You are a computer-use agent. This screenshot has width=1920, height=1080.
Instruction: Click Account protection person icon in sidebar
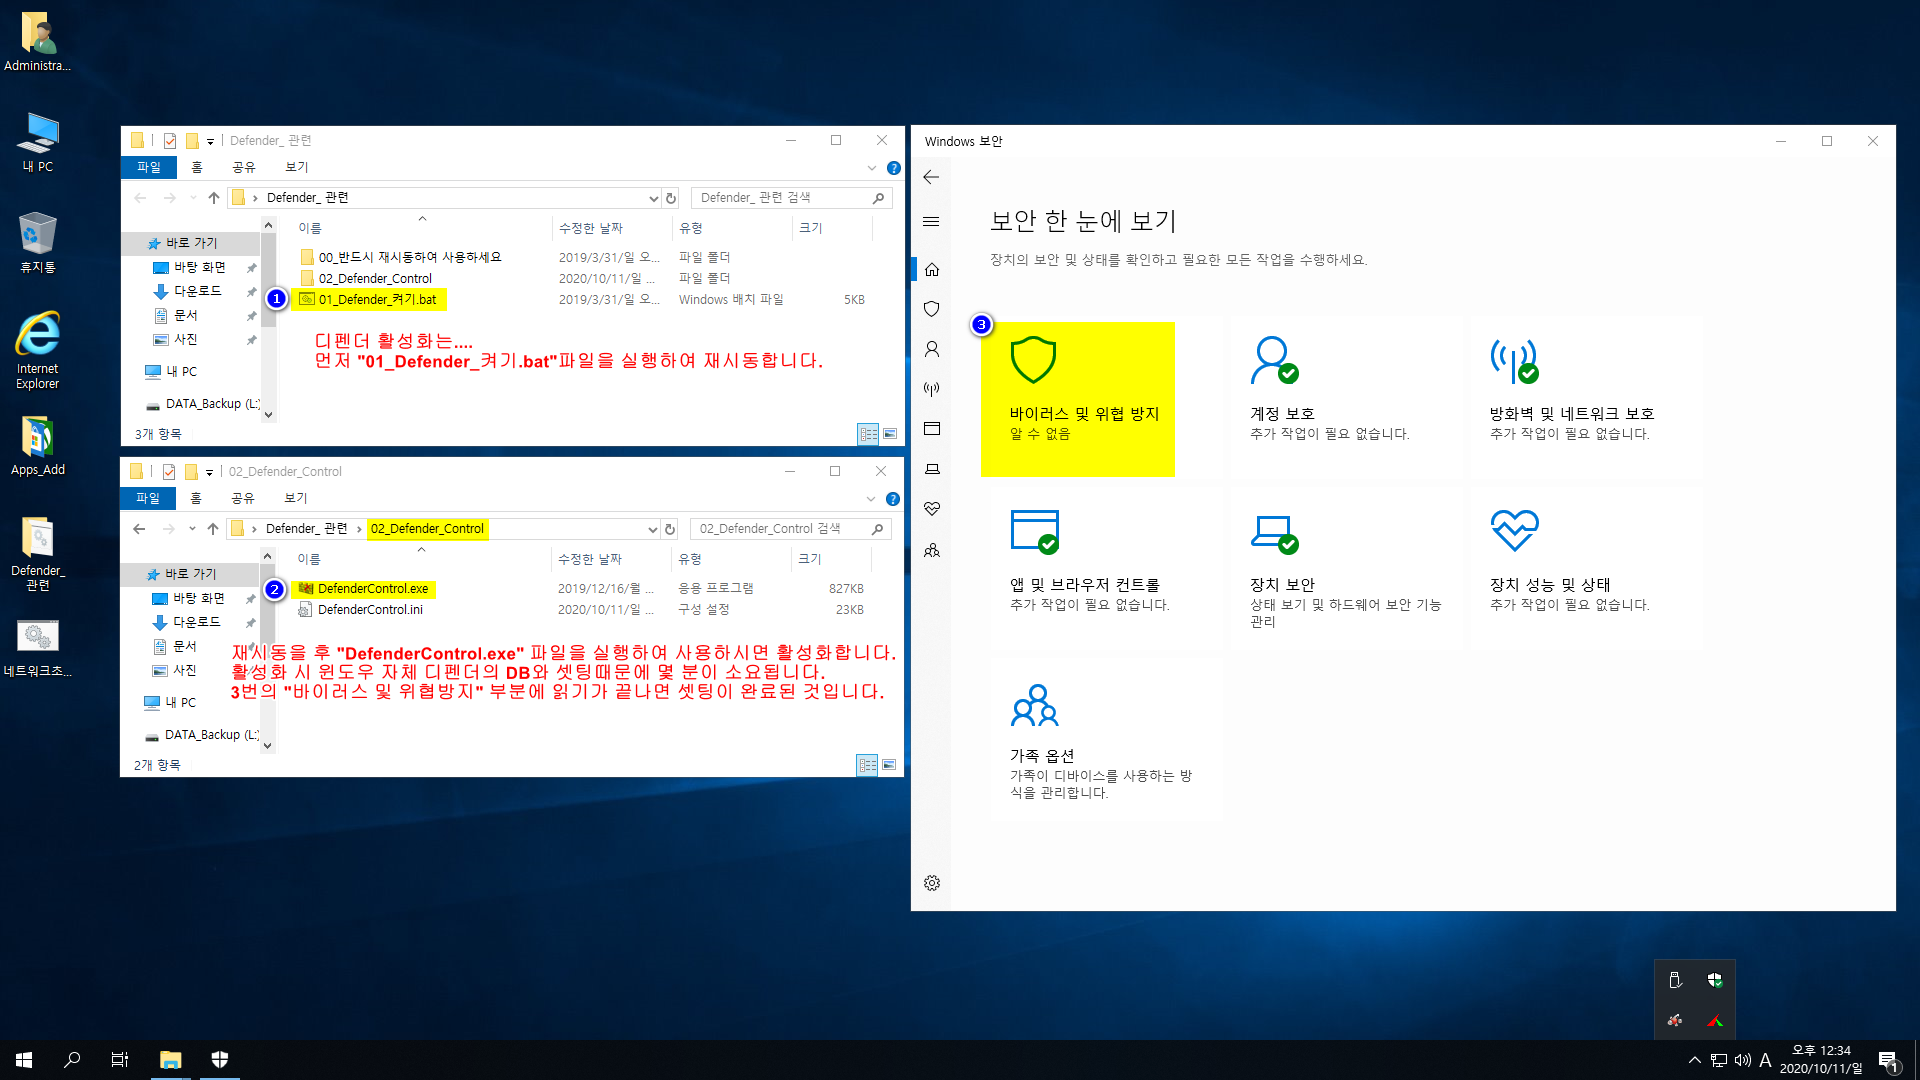tap(931, 349)
